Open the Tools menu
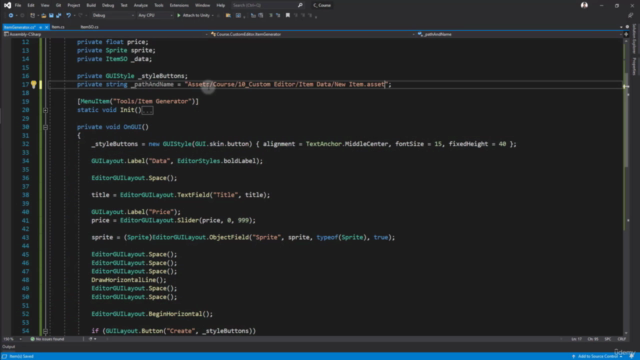 [x=159, y=5]
